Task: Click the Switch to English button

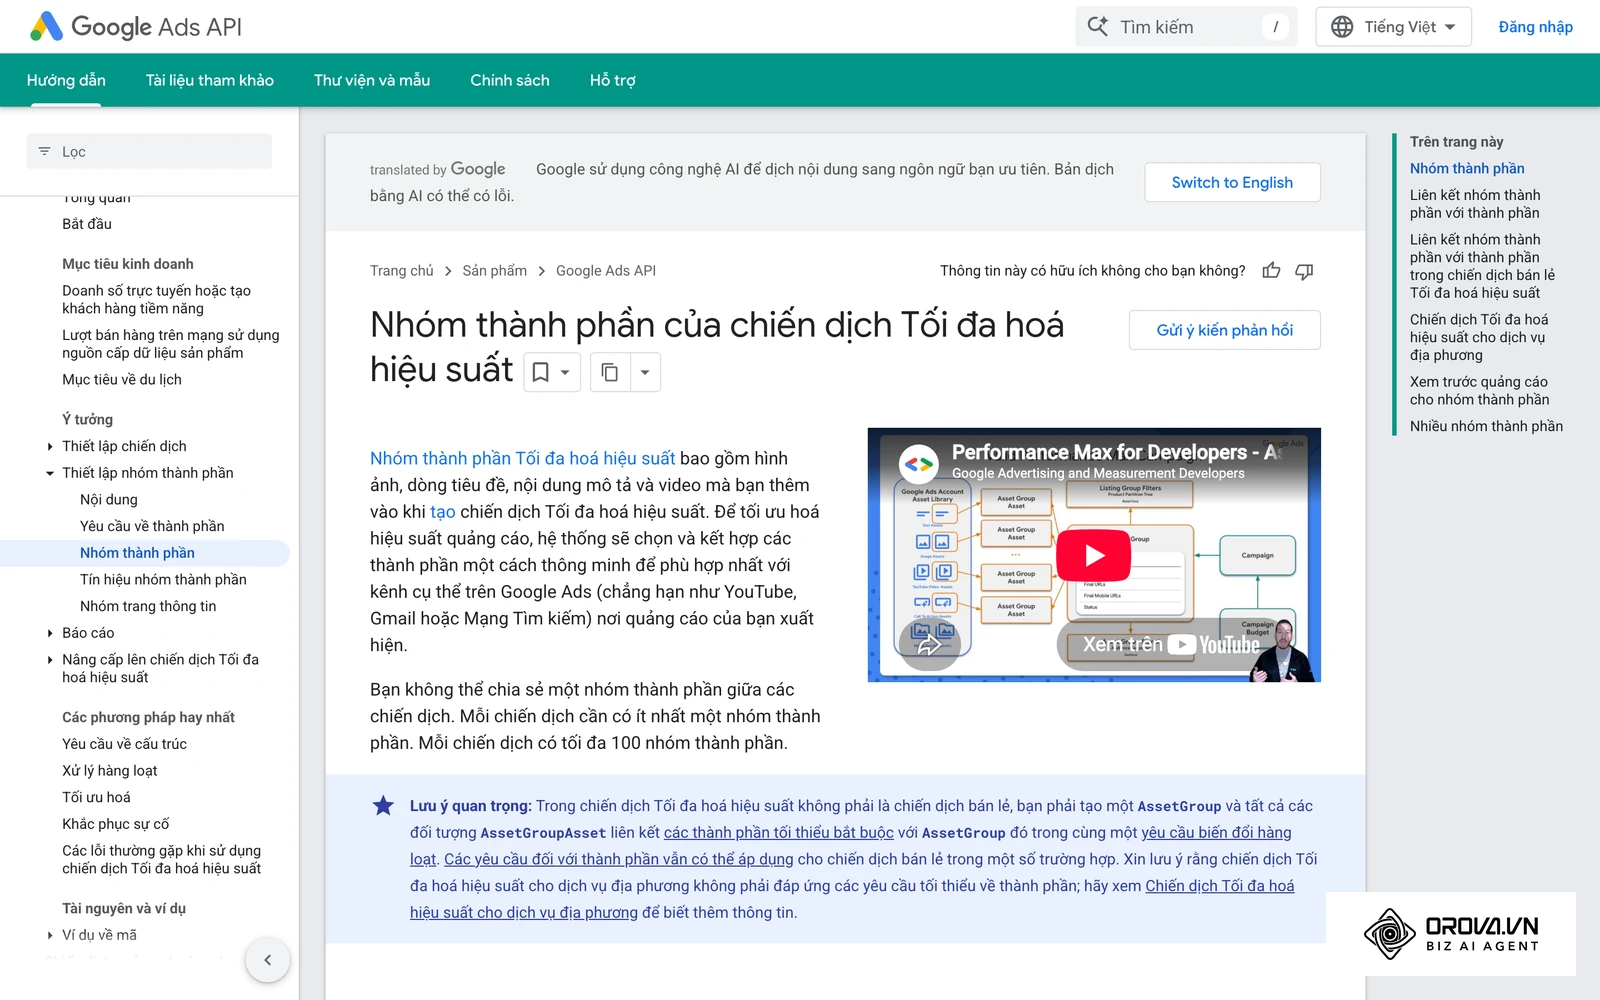Action: coord(1232,182)
